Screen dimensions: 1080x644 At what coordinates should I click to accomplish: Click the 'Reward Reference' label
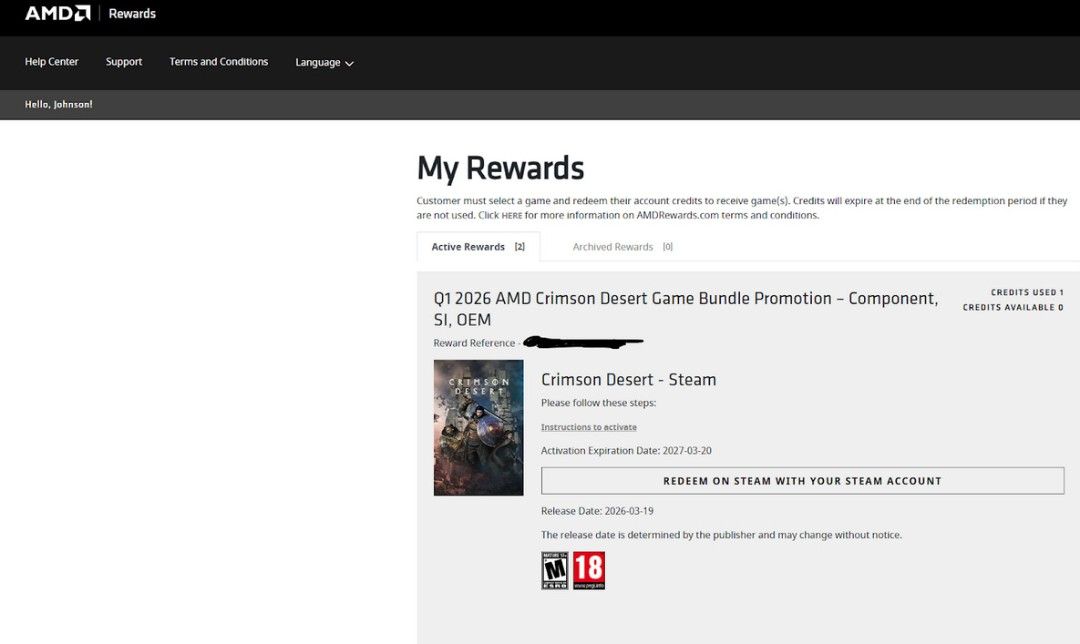coord(474,343)
